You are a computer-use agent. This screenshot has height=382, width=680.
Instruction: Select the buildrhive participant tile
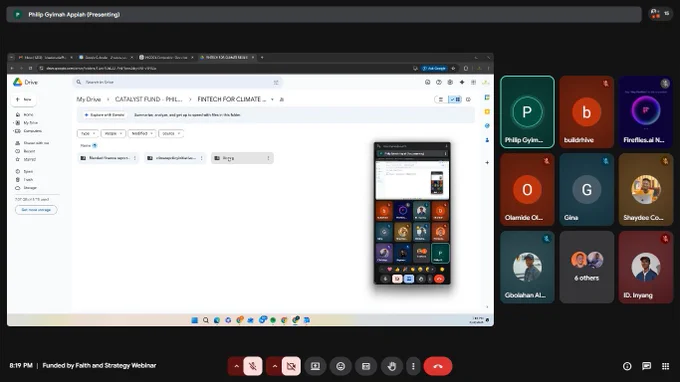click(x=586, y=112)
